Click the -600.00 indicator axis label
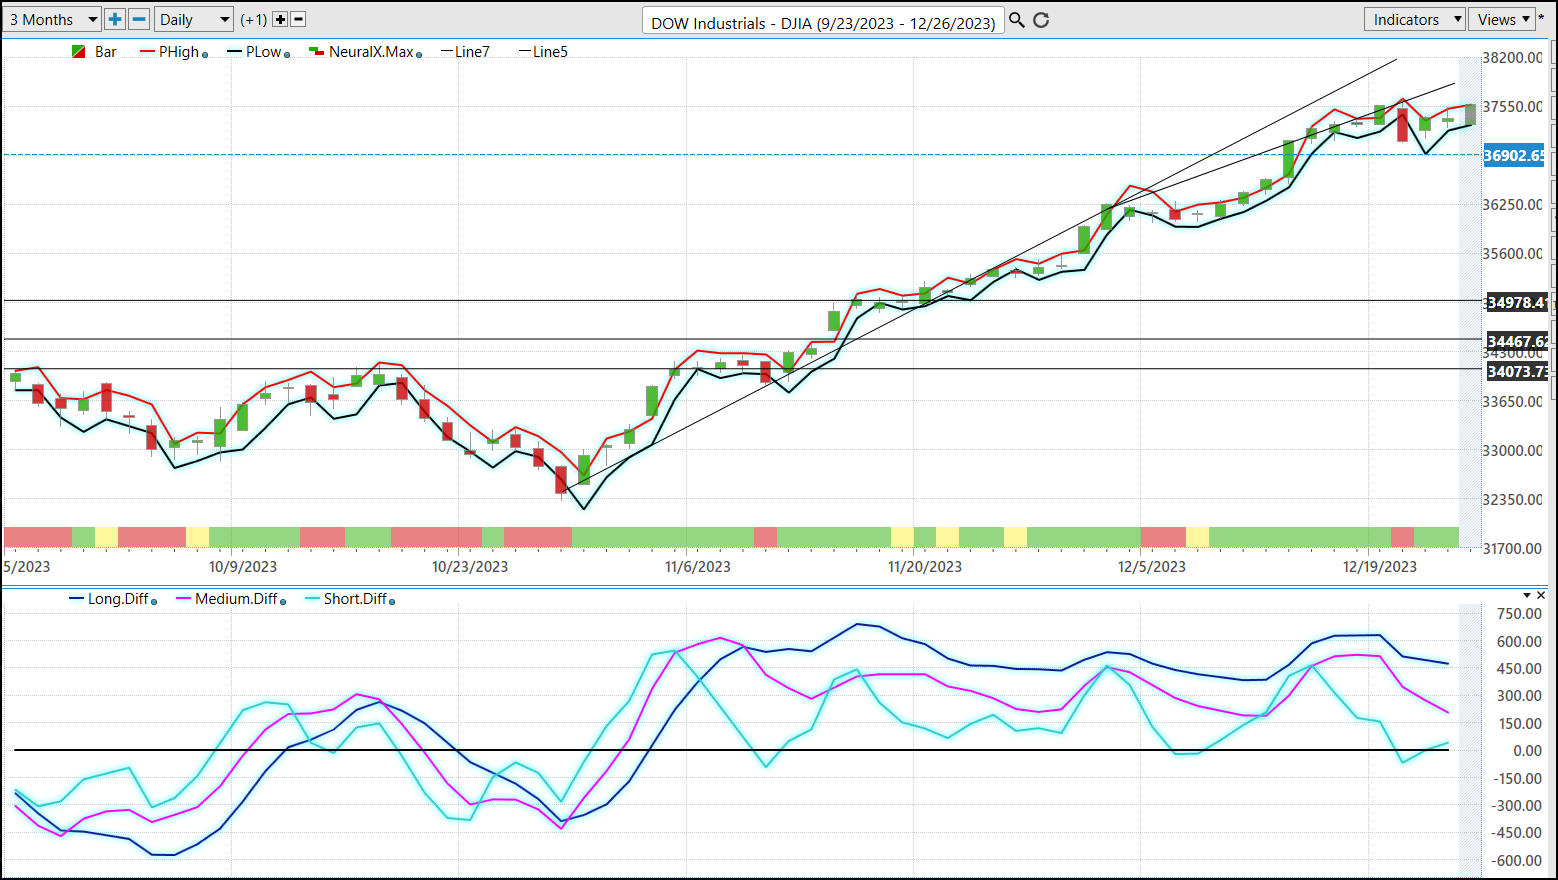This screenshot has height=880, width=1558. (1517, 861)
